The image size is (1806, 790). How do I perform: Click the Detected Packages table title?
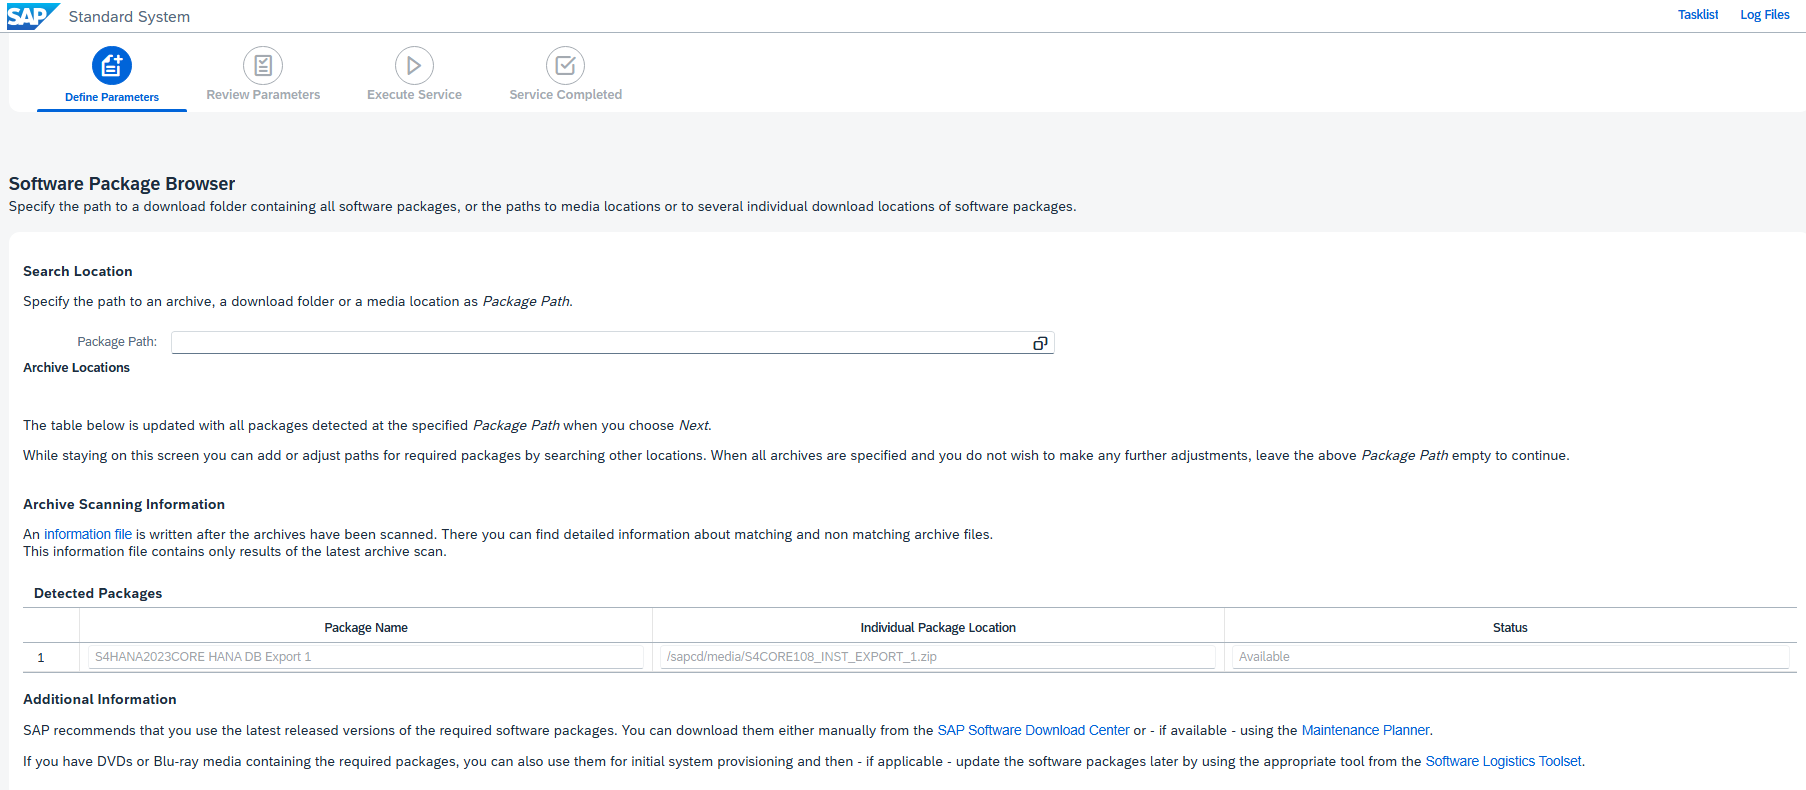pos(98,594)
